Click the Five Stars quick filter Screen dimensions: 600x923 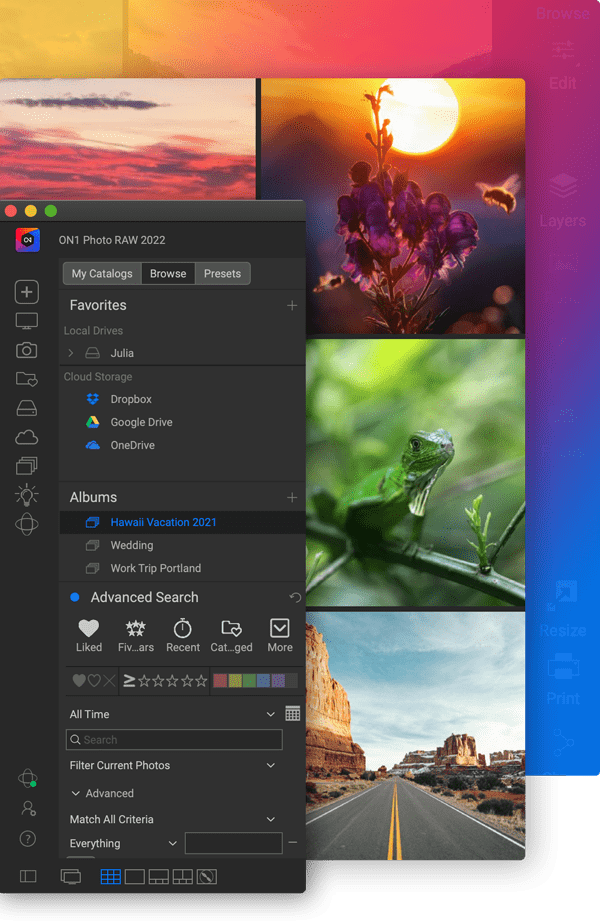pyautogui.click(x=136, y=636)
